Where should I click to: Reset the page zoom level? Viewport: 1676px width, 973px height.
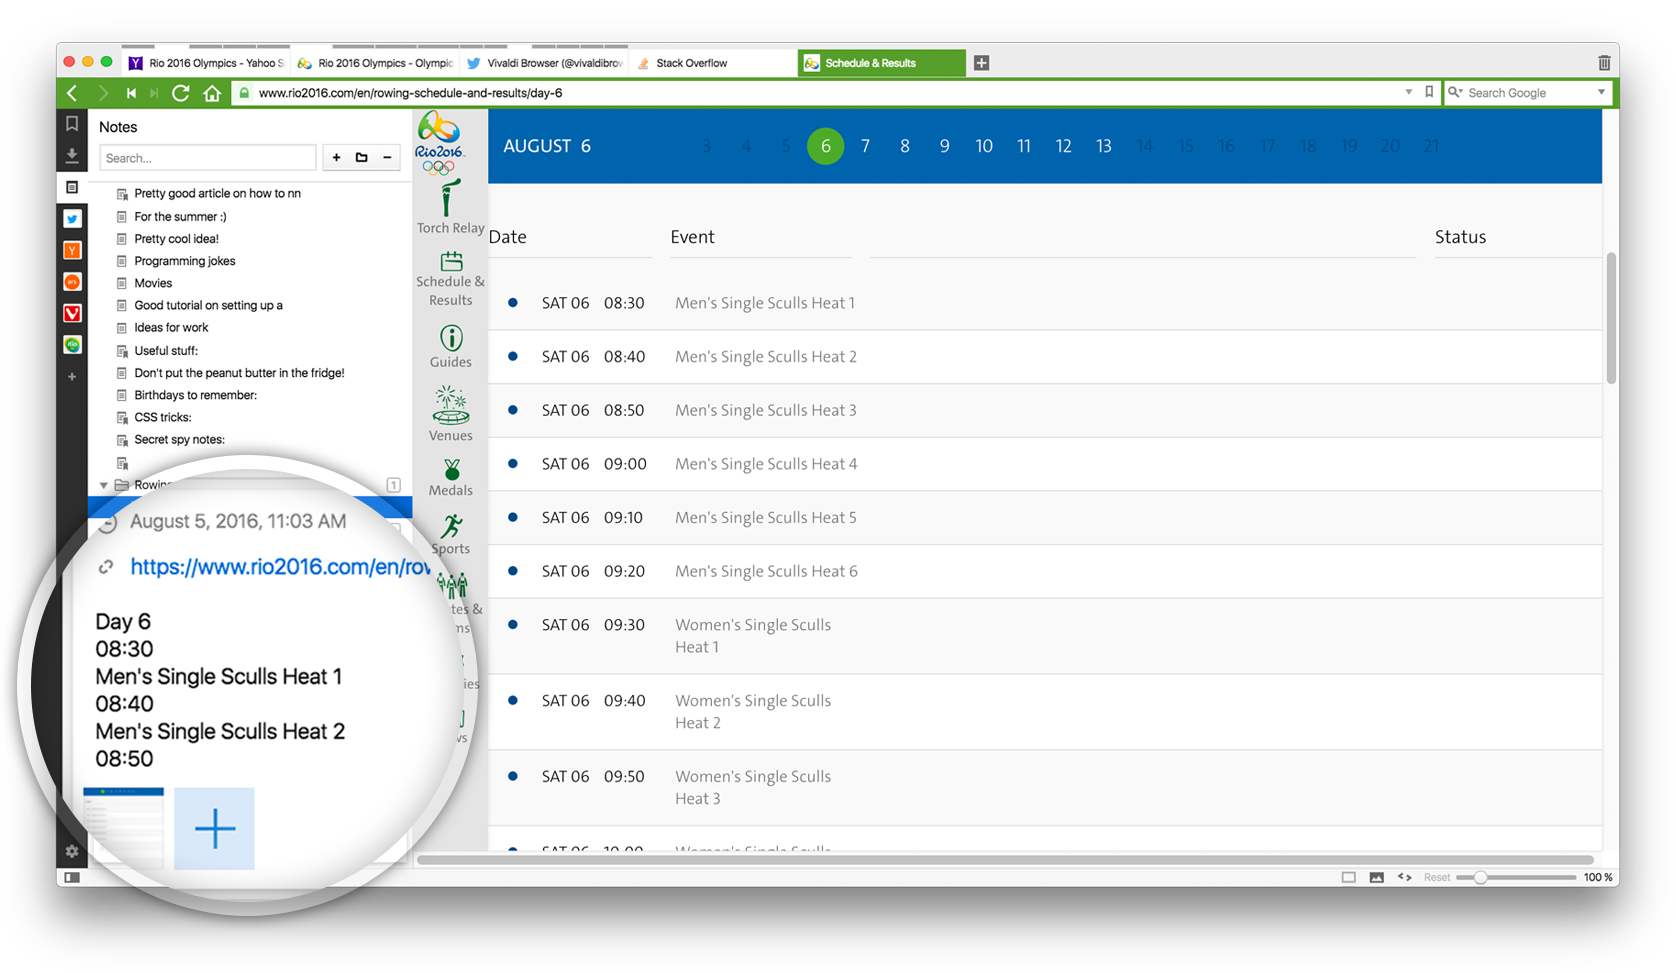(x=1437, y=877)
